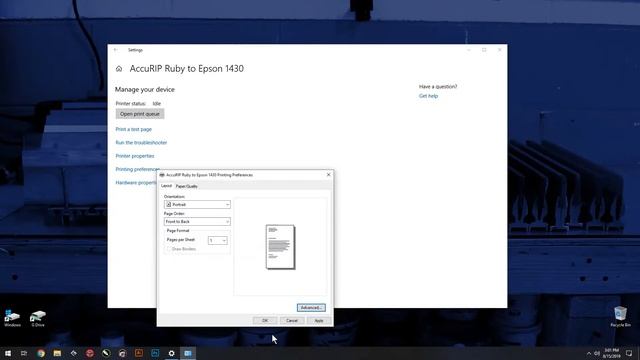The height and width of the screenshot is (360, 640).
Task: Click the red circular taskbar app icon
Action: (x=90, y=353)
